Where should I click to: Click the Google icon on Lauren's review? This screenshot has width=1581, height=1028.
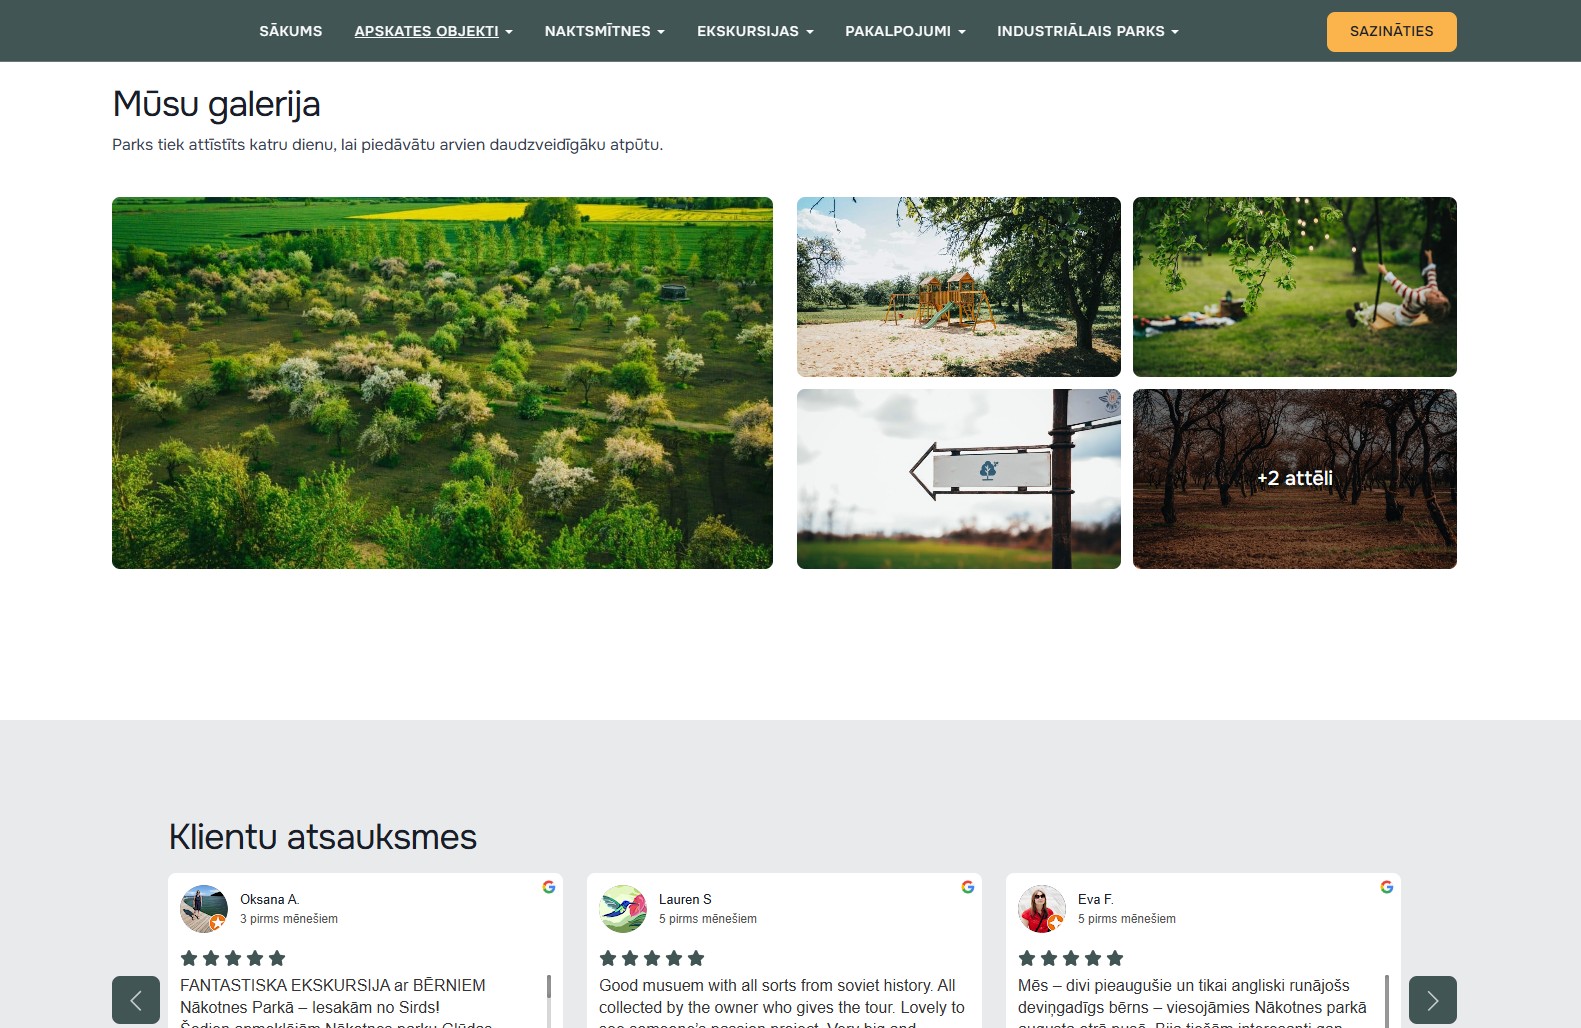point(968,887)
